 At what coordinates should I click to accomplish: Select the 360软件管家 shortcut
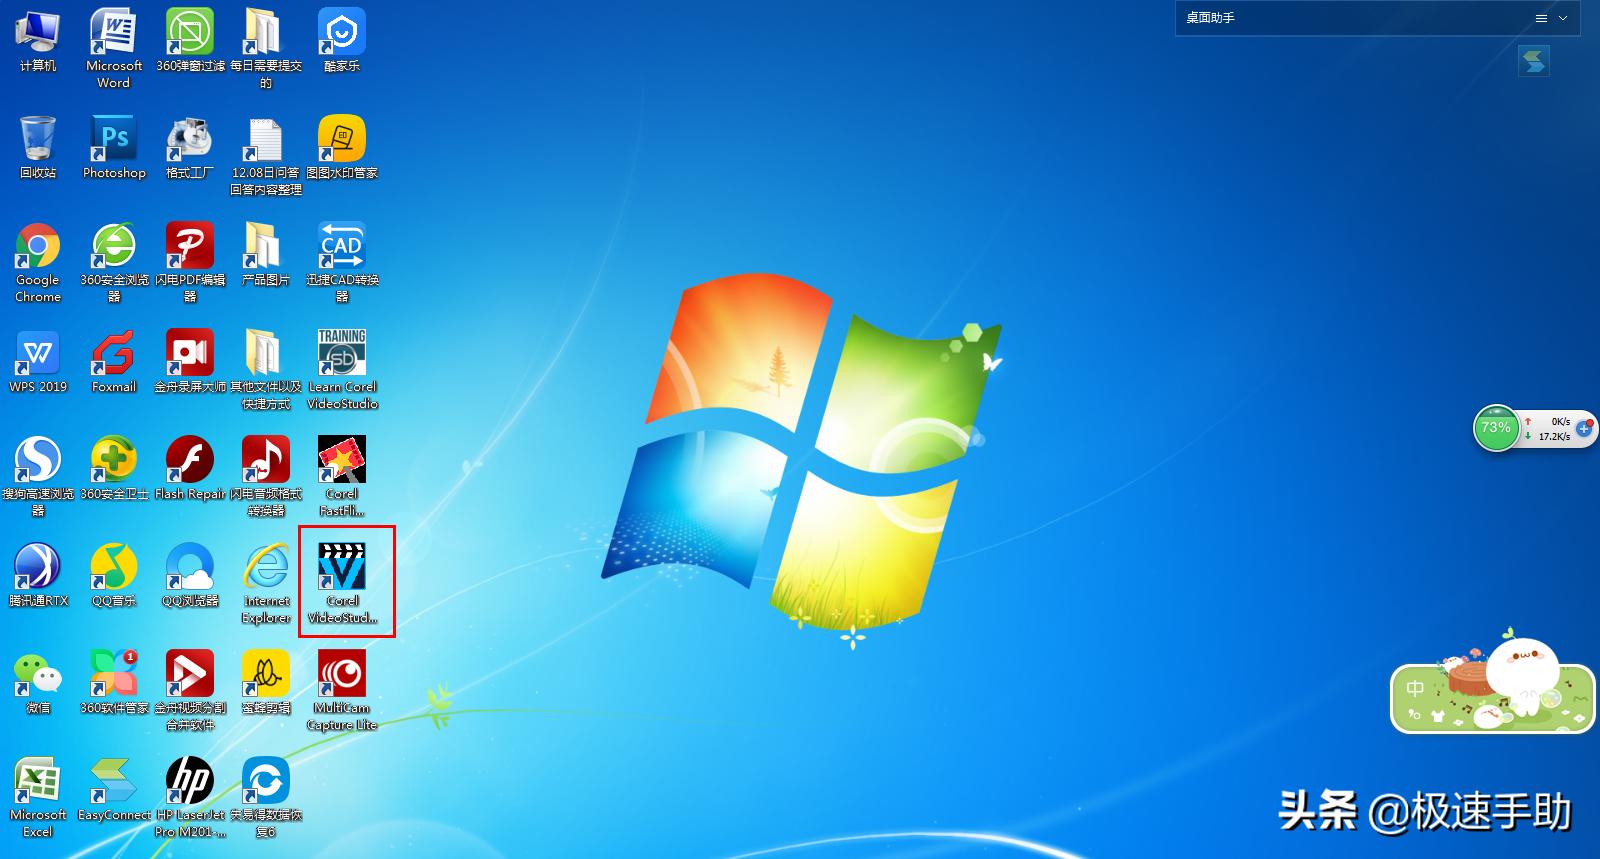pos(114,683)
